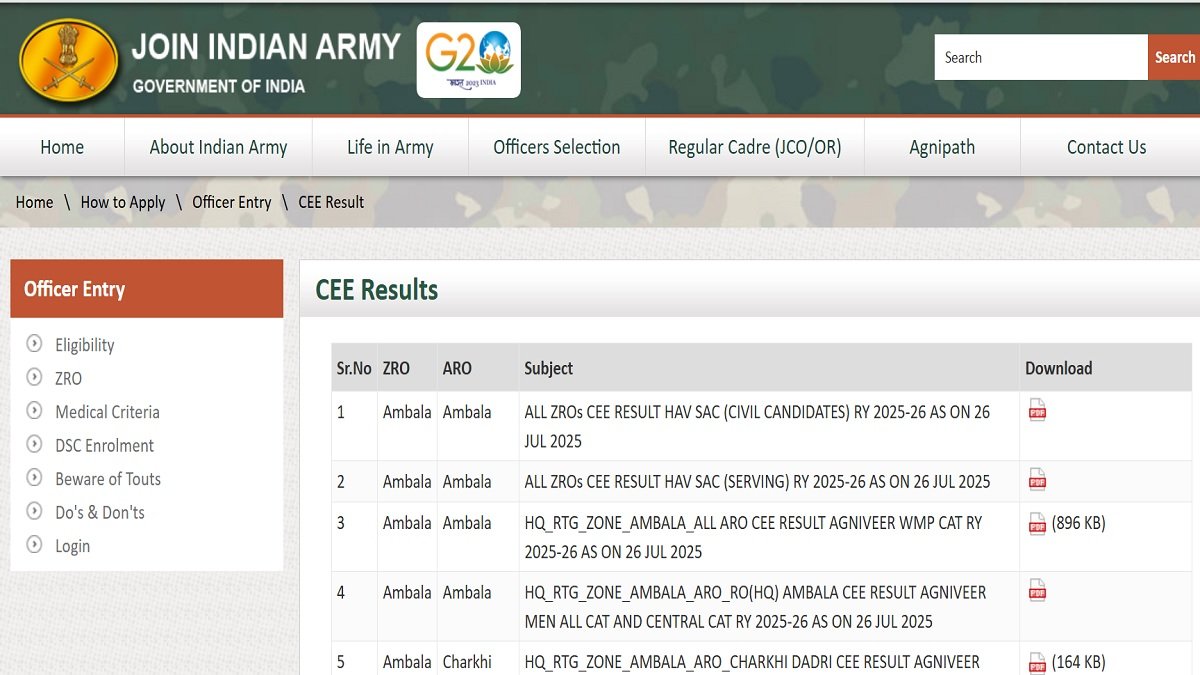The image size is (1200, 675).
Task: Click GOVERNMENT OF INDIA subtitle
Action: pyautogui.click(x=219, y=86)
